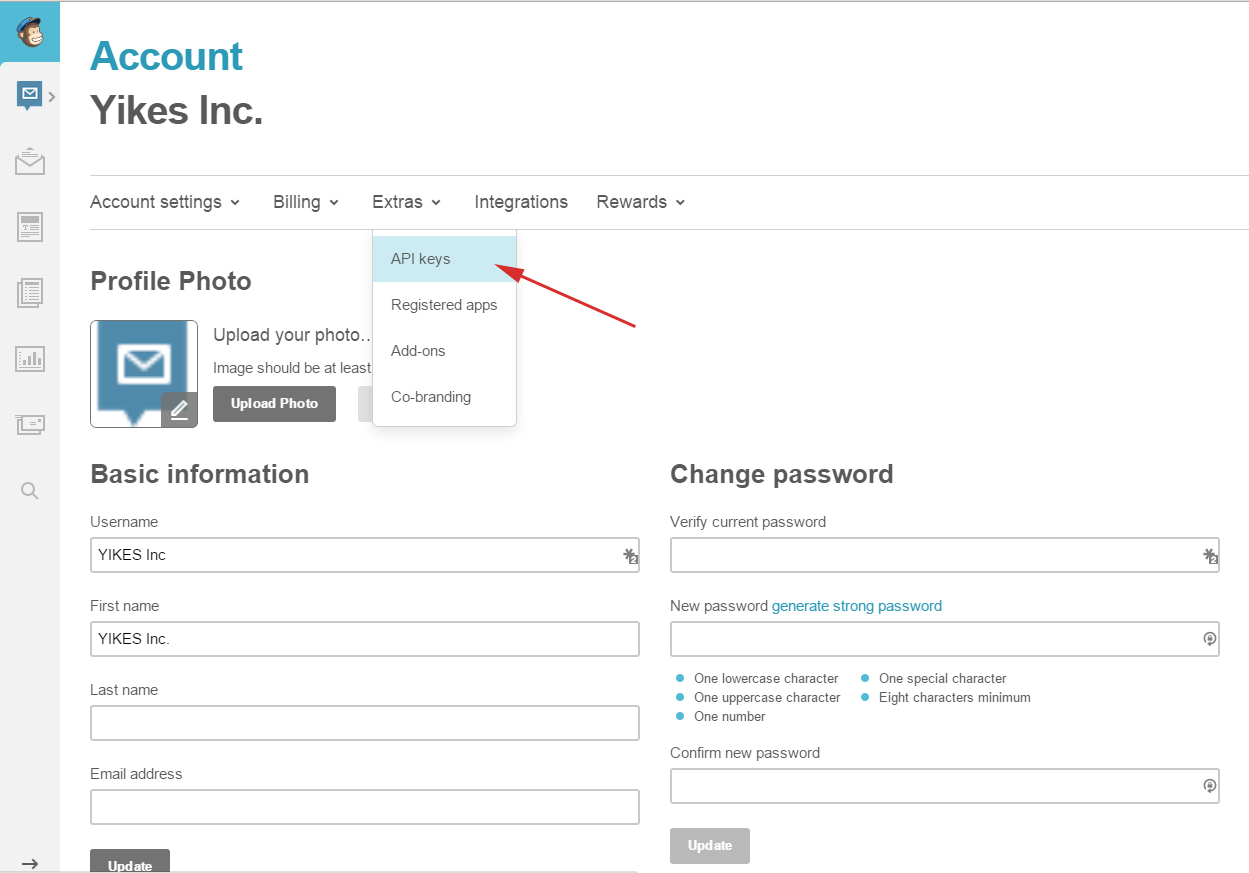Screen dimensions: 1249x873
Task: Open the open-envelope sidebar icon
Action: pyautogui.click(x=30, y=161)
